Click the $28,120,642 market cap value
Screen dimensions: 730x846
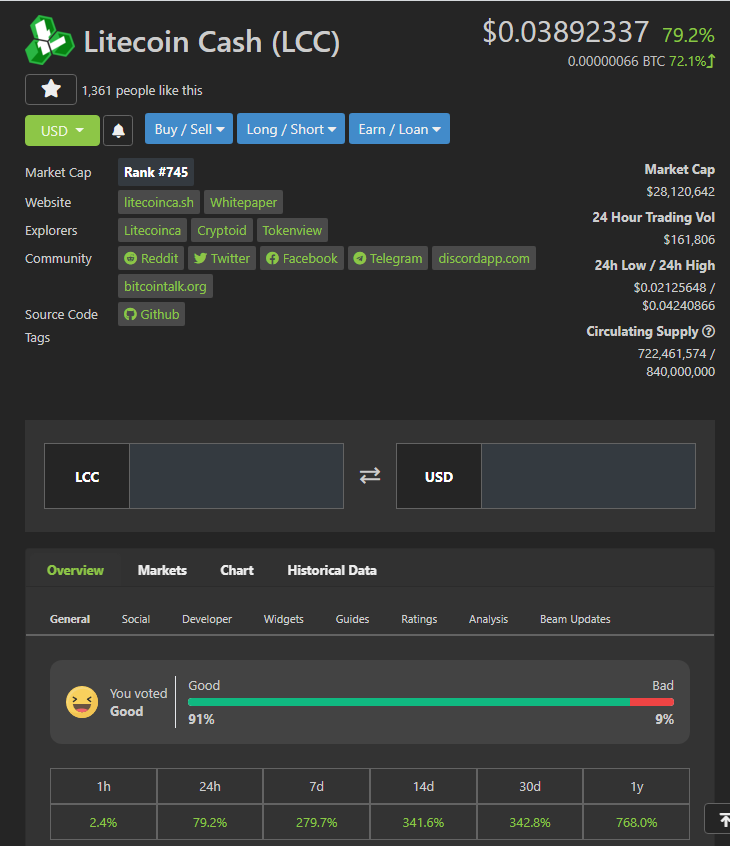pyautogui.click(x=680, y=192)
